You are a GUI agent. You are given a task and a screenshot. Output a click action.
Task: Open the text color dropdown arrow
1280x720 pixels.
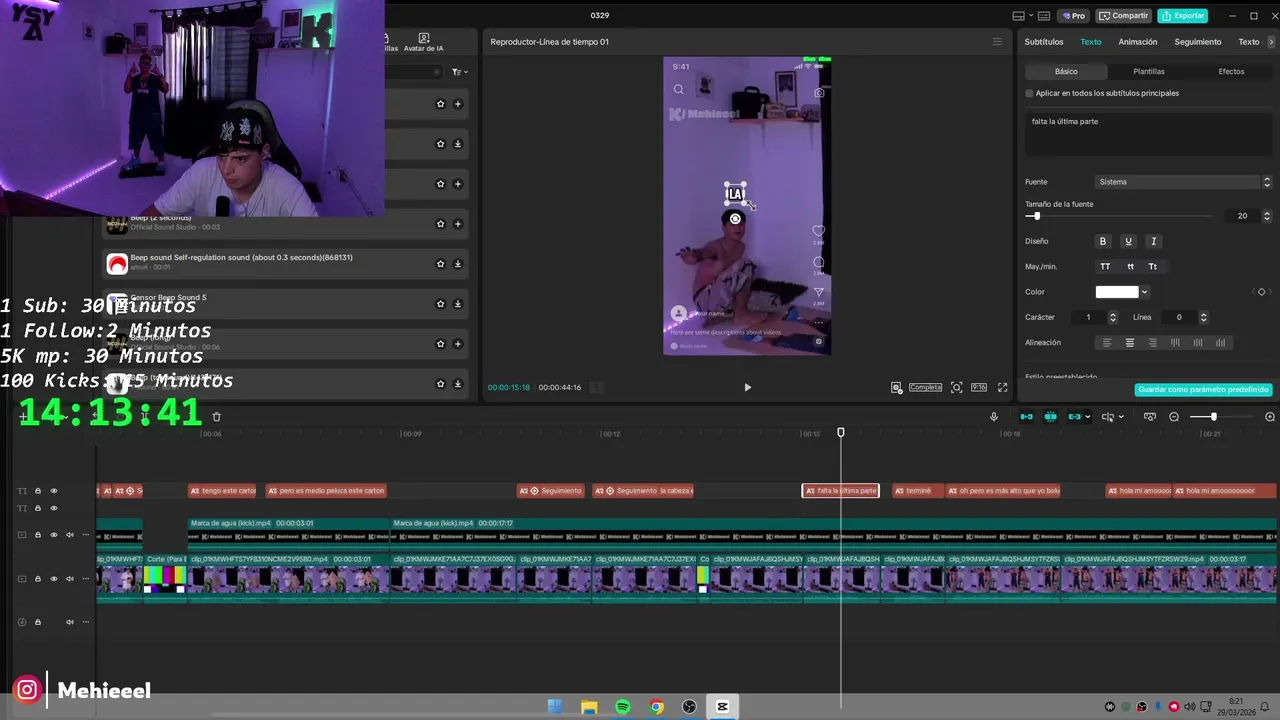[1144, 292]
